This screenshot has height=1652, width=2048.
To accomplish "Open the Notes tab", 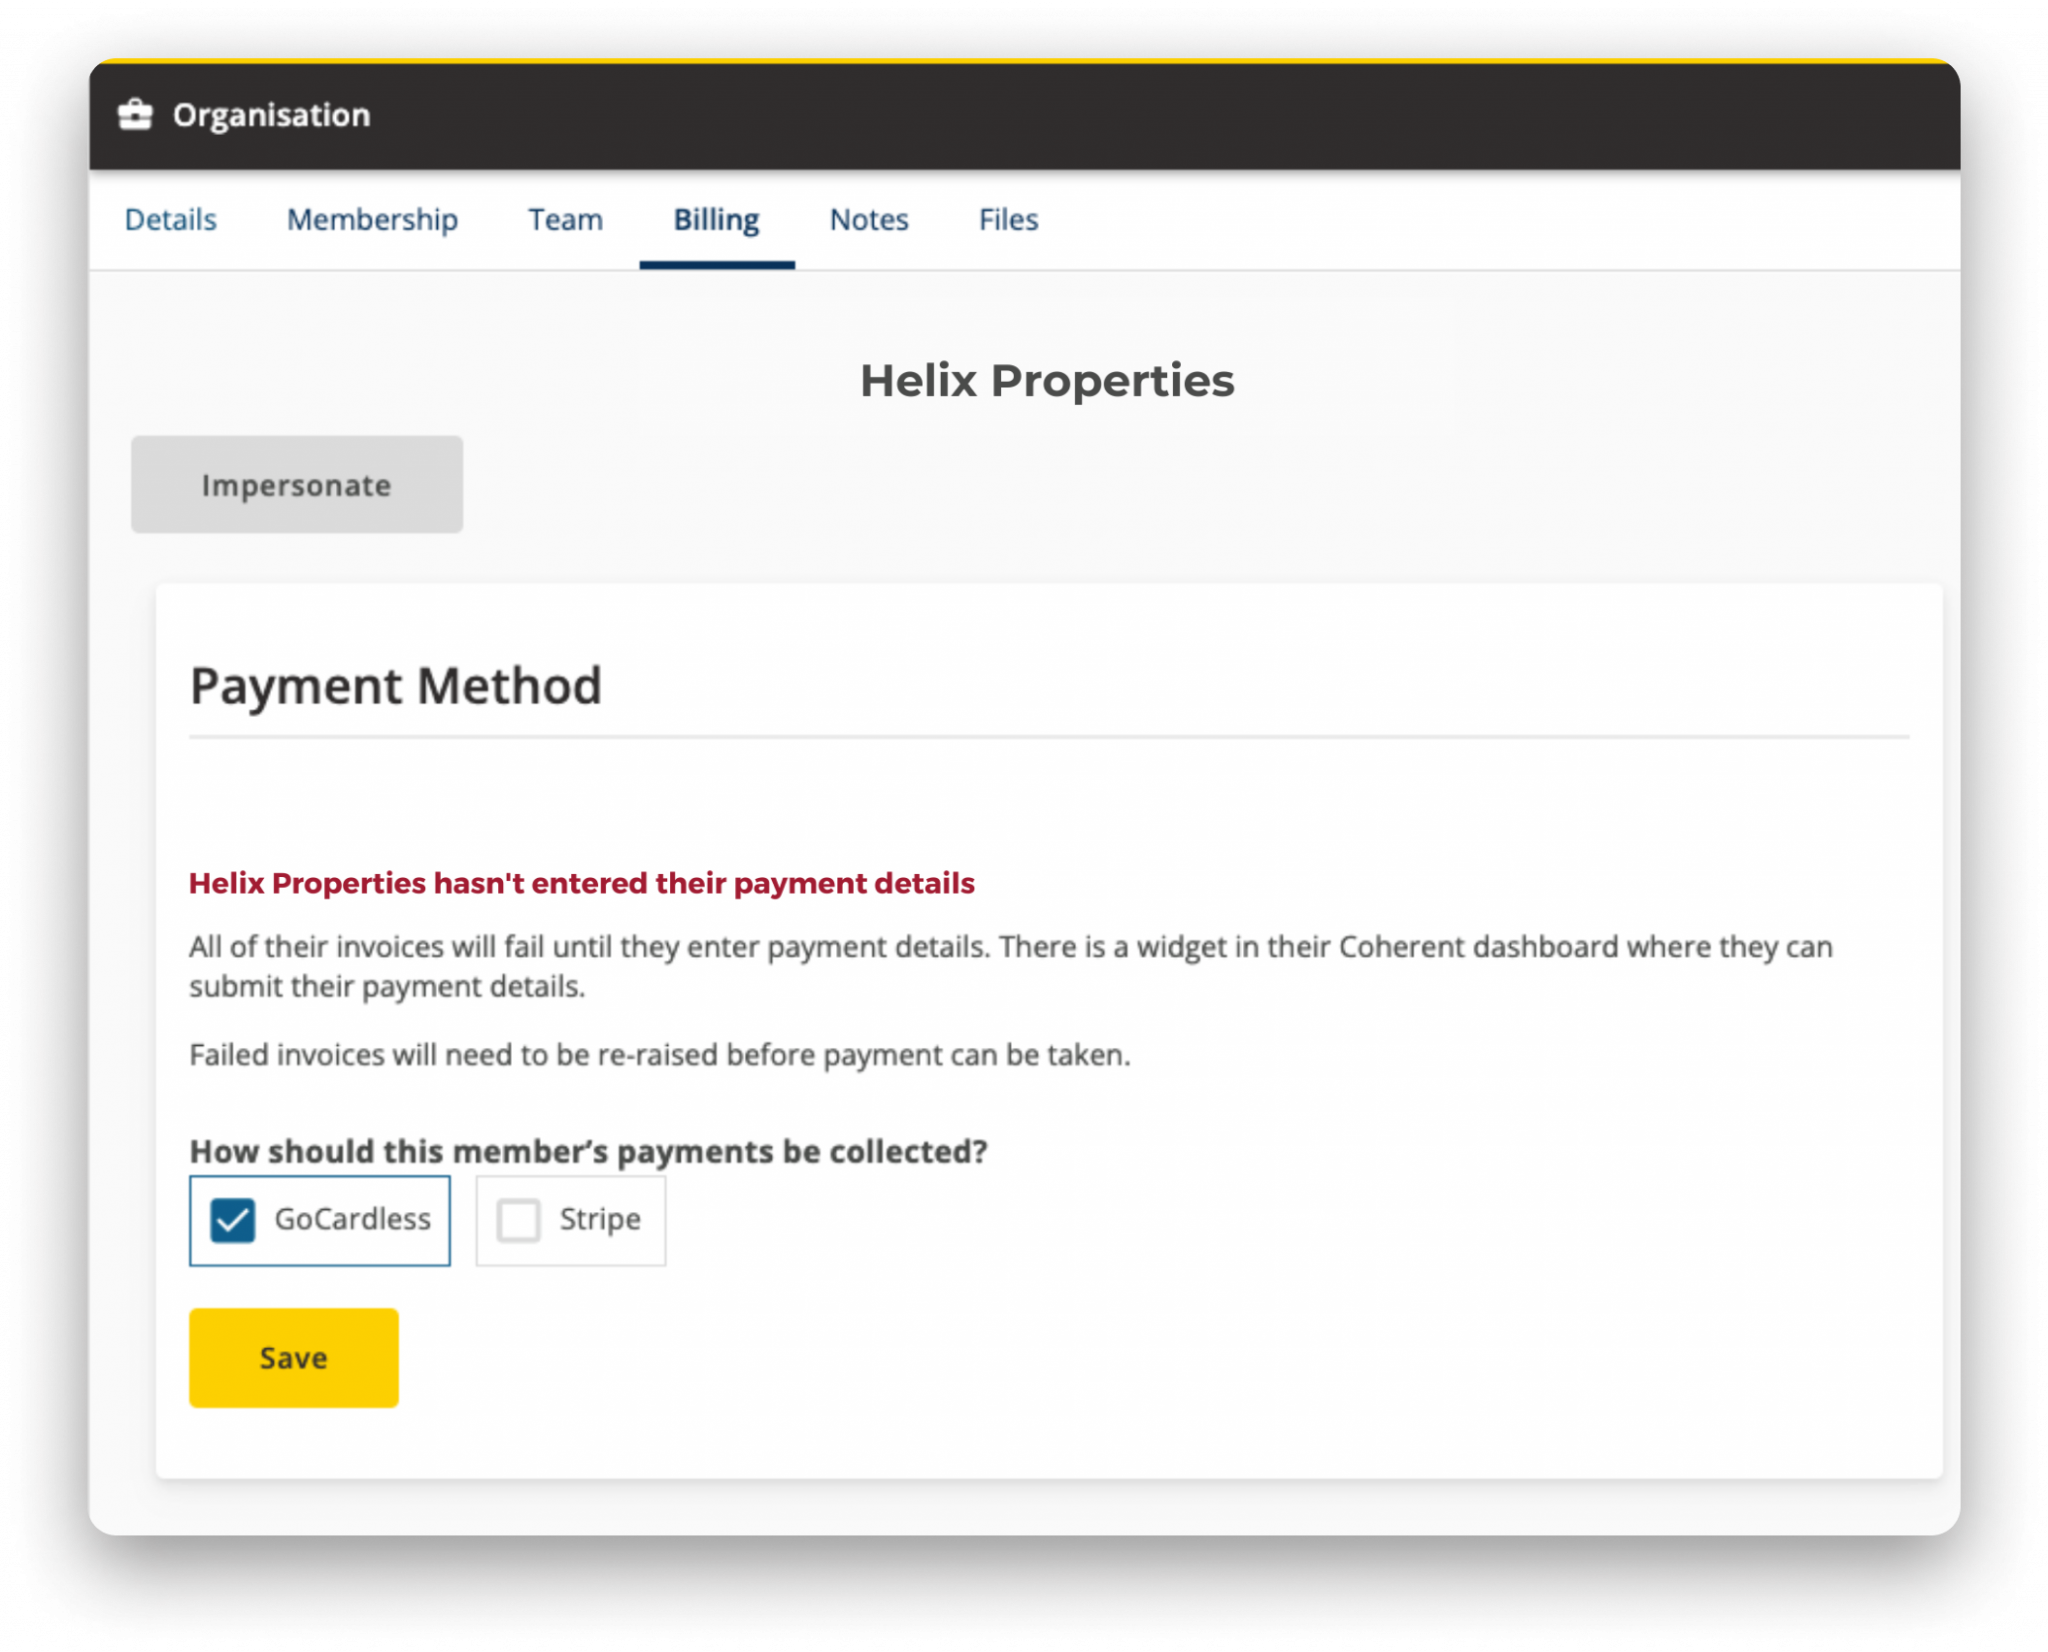I will point(870,219).
